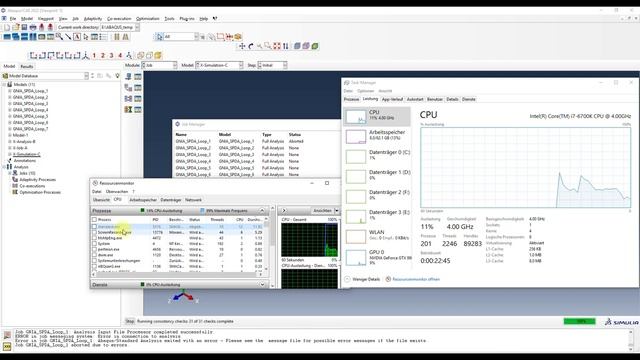Tick the checkbox for ScreenRecorder process
Viewport: 640px width, 360px height.
94,232
